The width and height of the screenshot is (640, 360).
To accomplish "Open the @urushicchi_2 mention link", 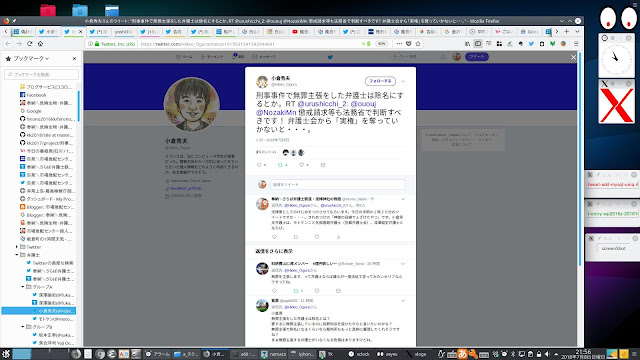I will coord(322,104).
